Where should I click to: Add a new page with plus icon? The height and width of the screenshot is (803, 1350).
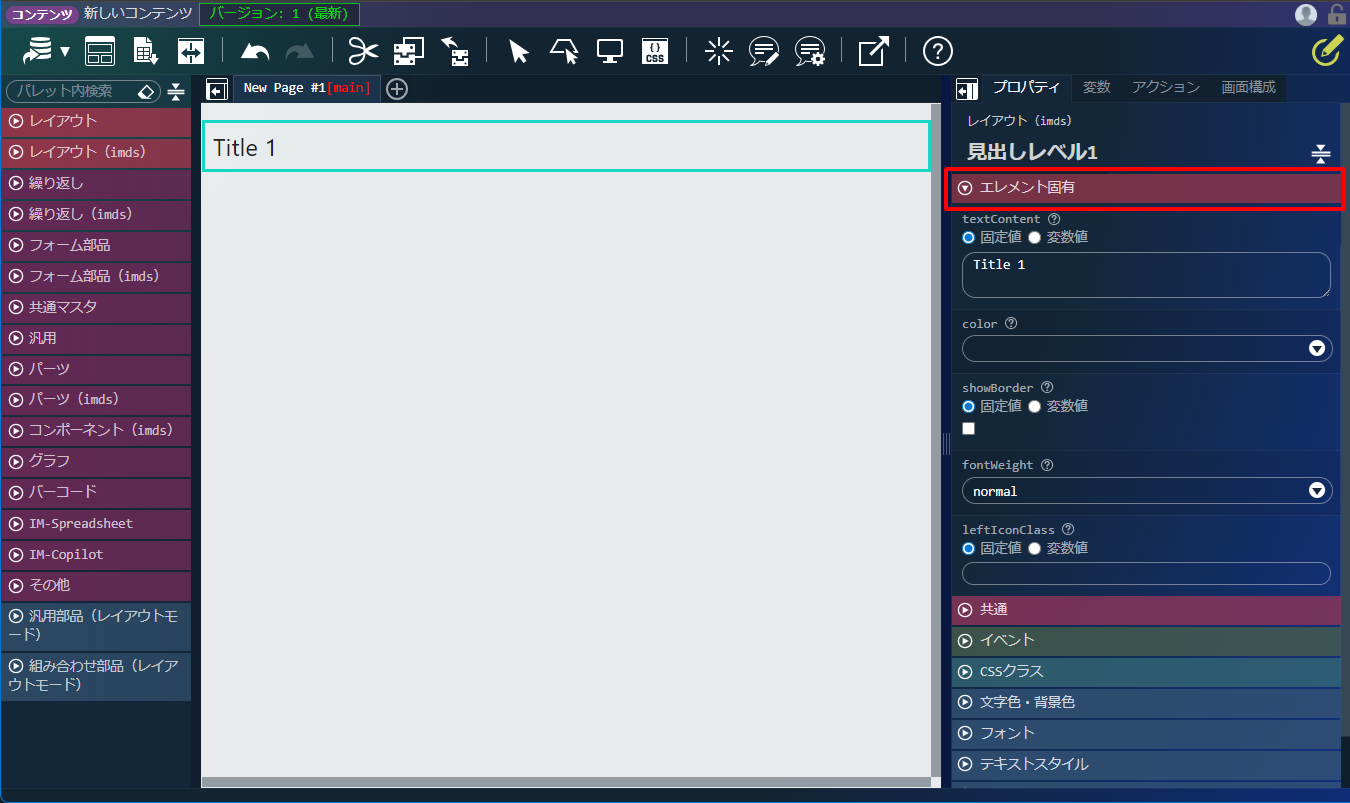(397, 89)
